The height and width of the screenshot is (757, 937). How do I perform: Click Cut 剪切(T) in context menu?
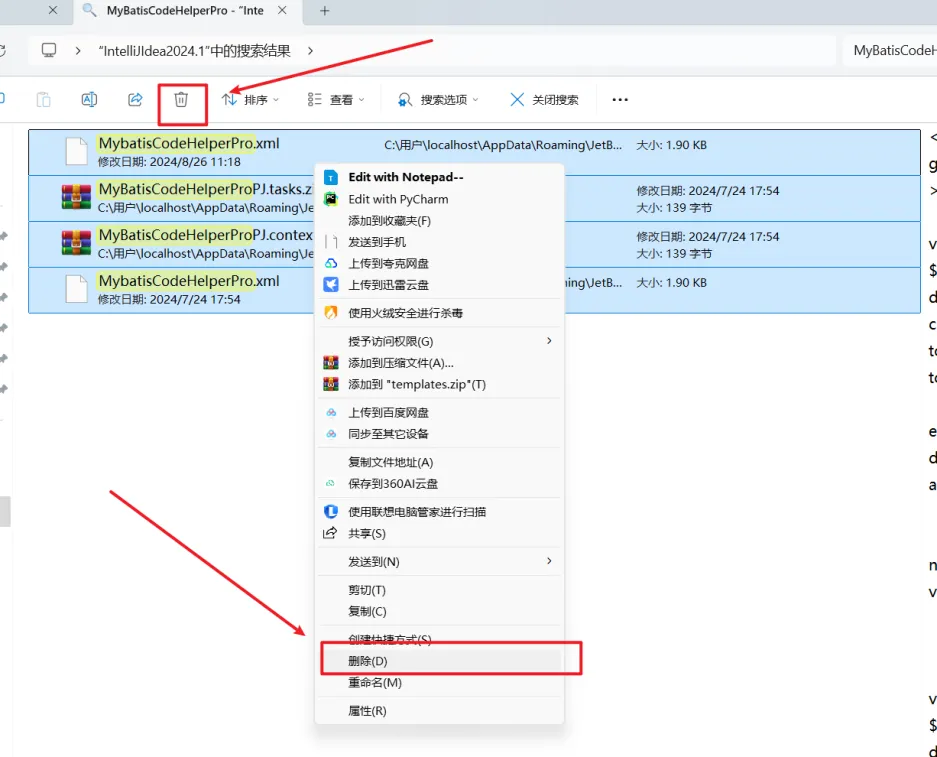pos(439,590)
